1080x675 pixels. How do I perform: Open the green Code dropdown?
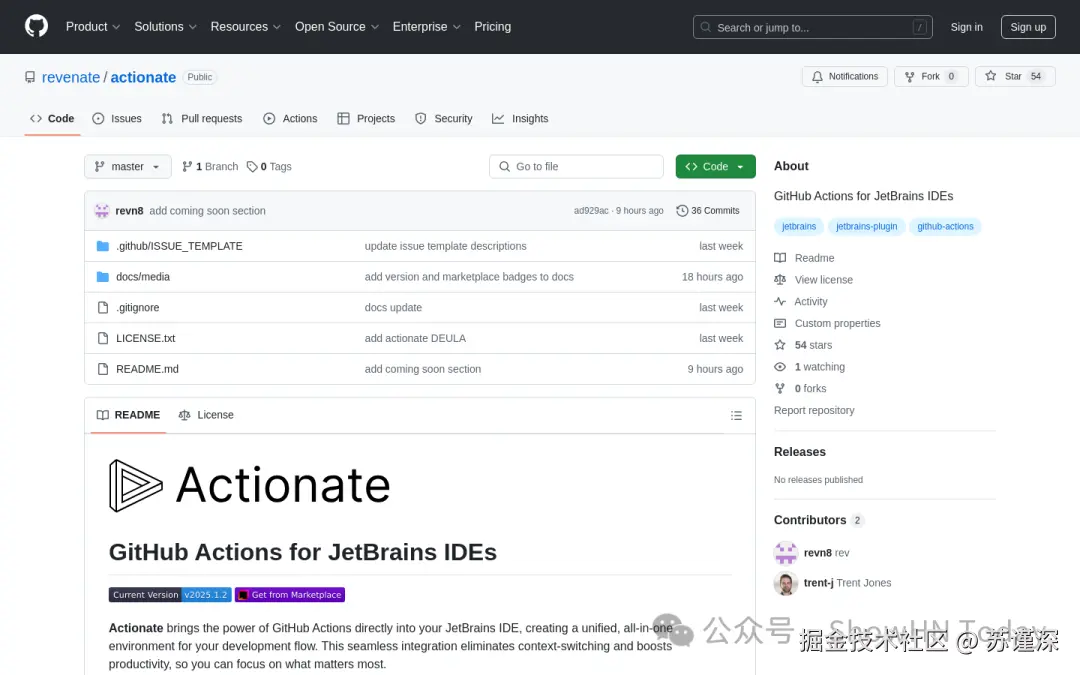click(715, 167)
